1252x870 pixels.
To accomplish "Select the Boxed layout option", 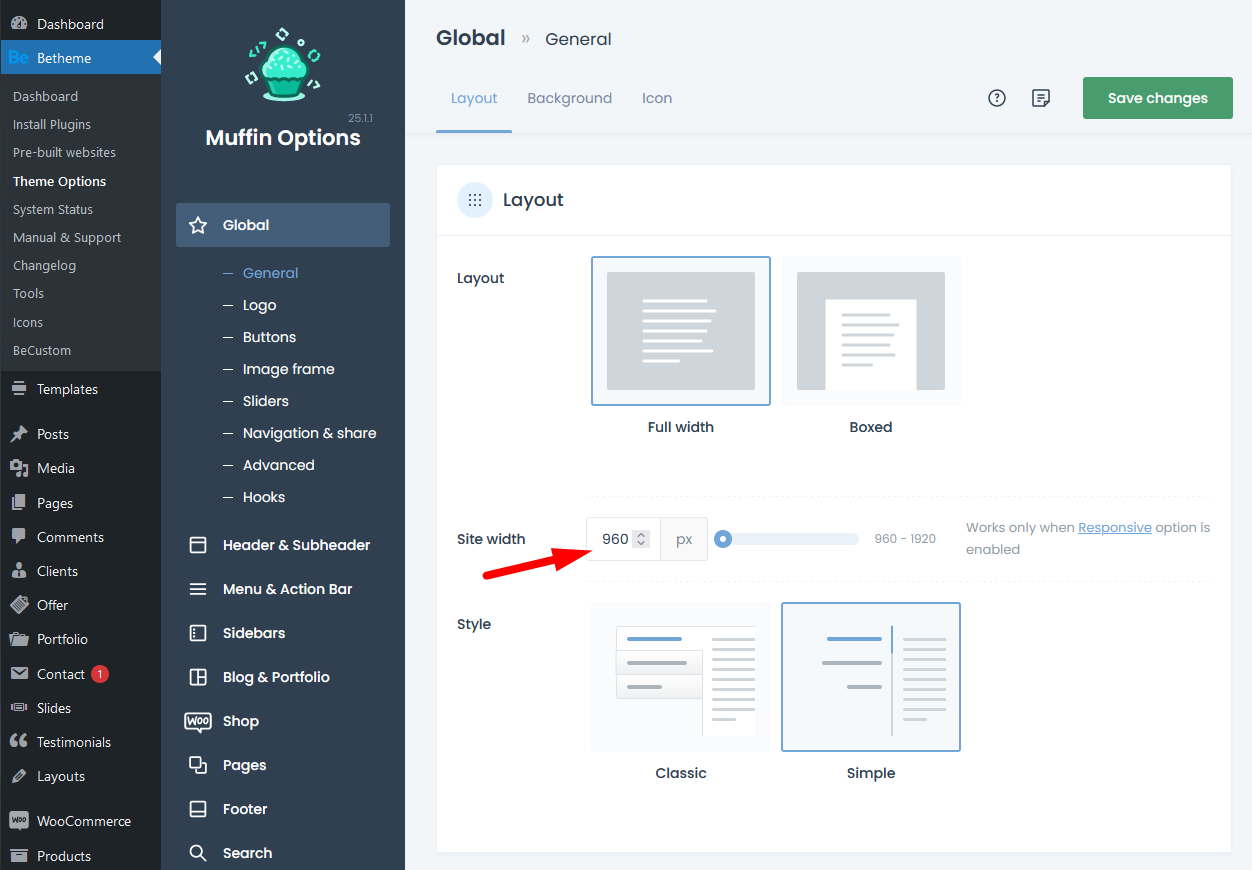I will [x=871, y=331].
